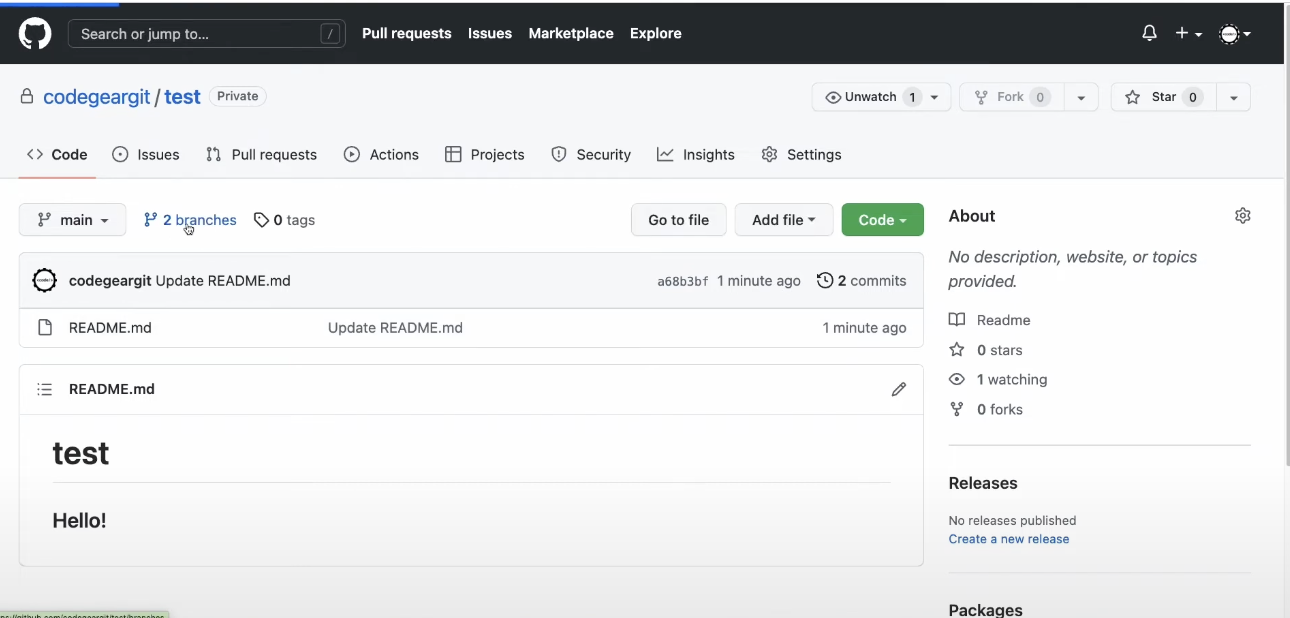This screenshot has width=1290, height=618.
Task: Open the About section settings gear
Action: coord(1242,215)
